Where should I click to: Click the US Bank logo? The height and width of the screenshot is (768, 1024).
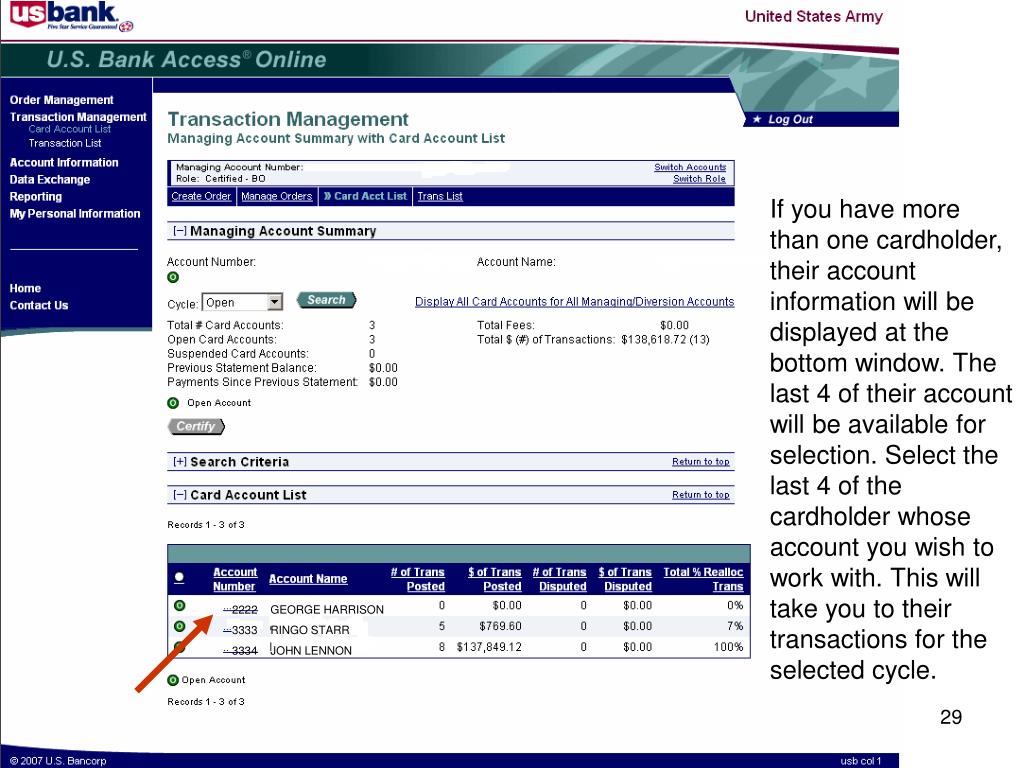[x=71, y=16]
